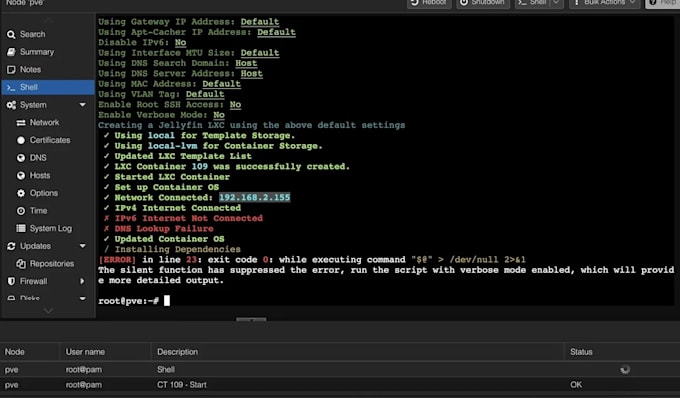
Task: Click the Search magnifier icon in sidebar
Action: pyautogui.click(x=11, y=34)
